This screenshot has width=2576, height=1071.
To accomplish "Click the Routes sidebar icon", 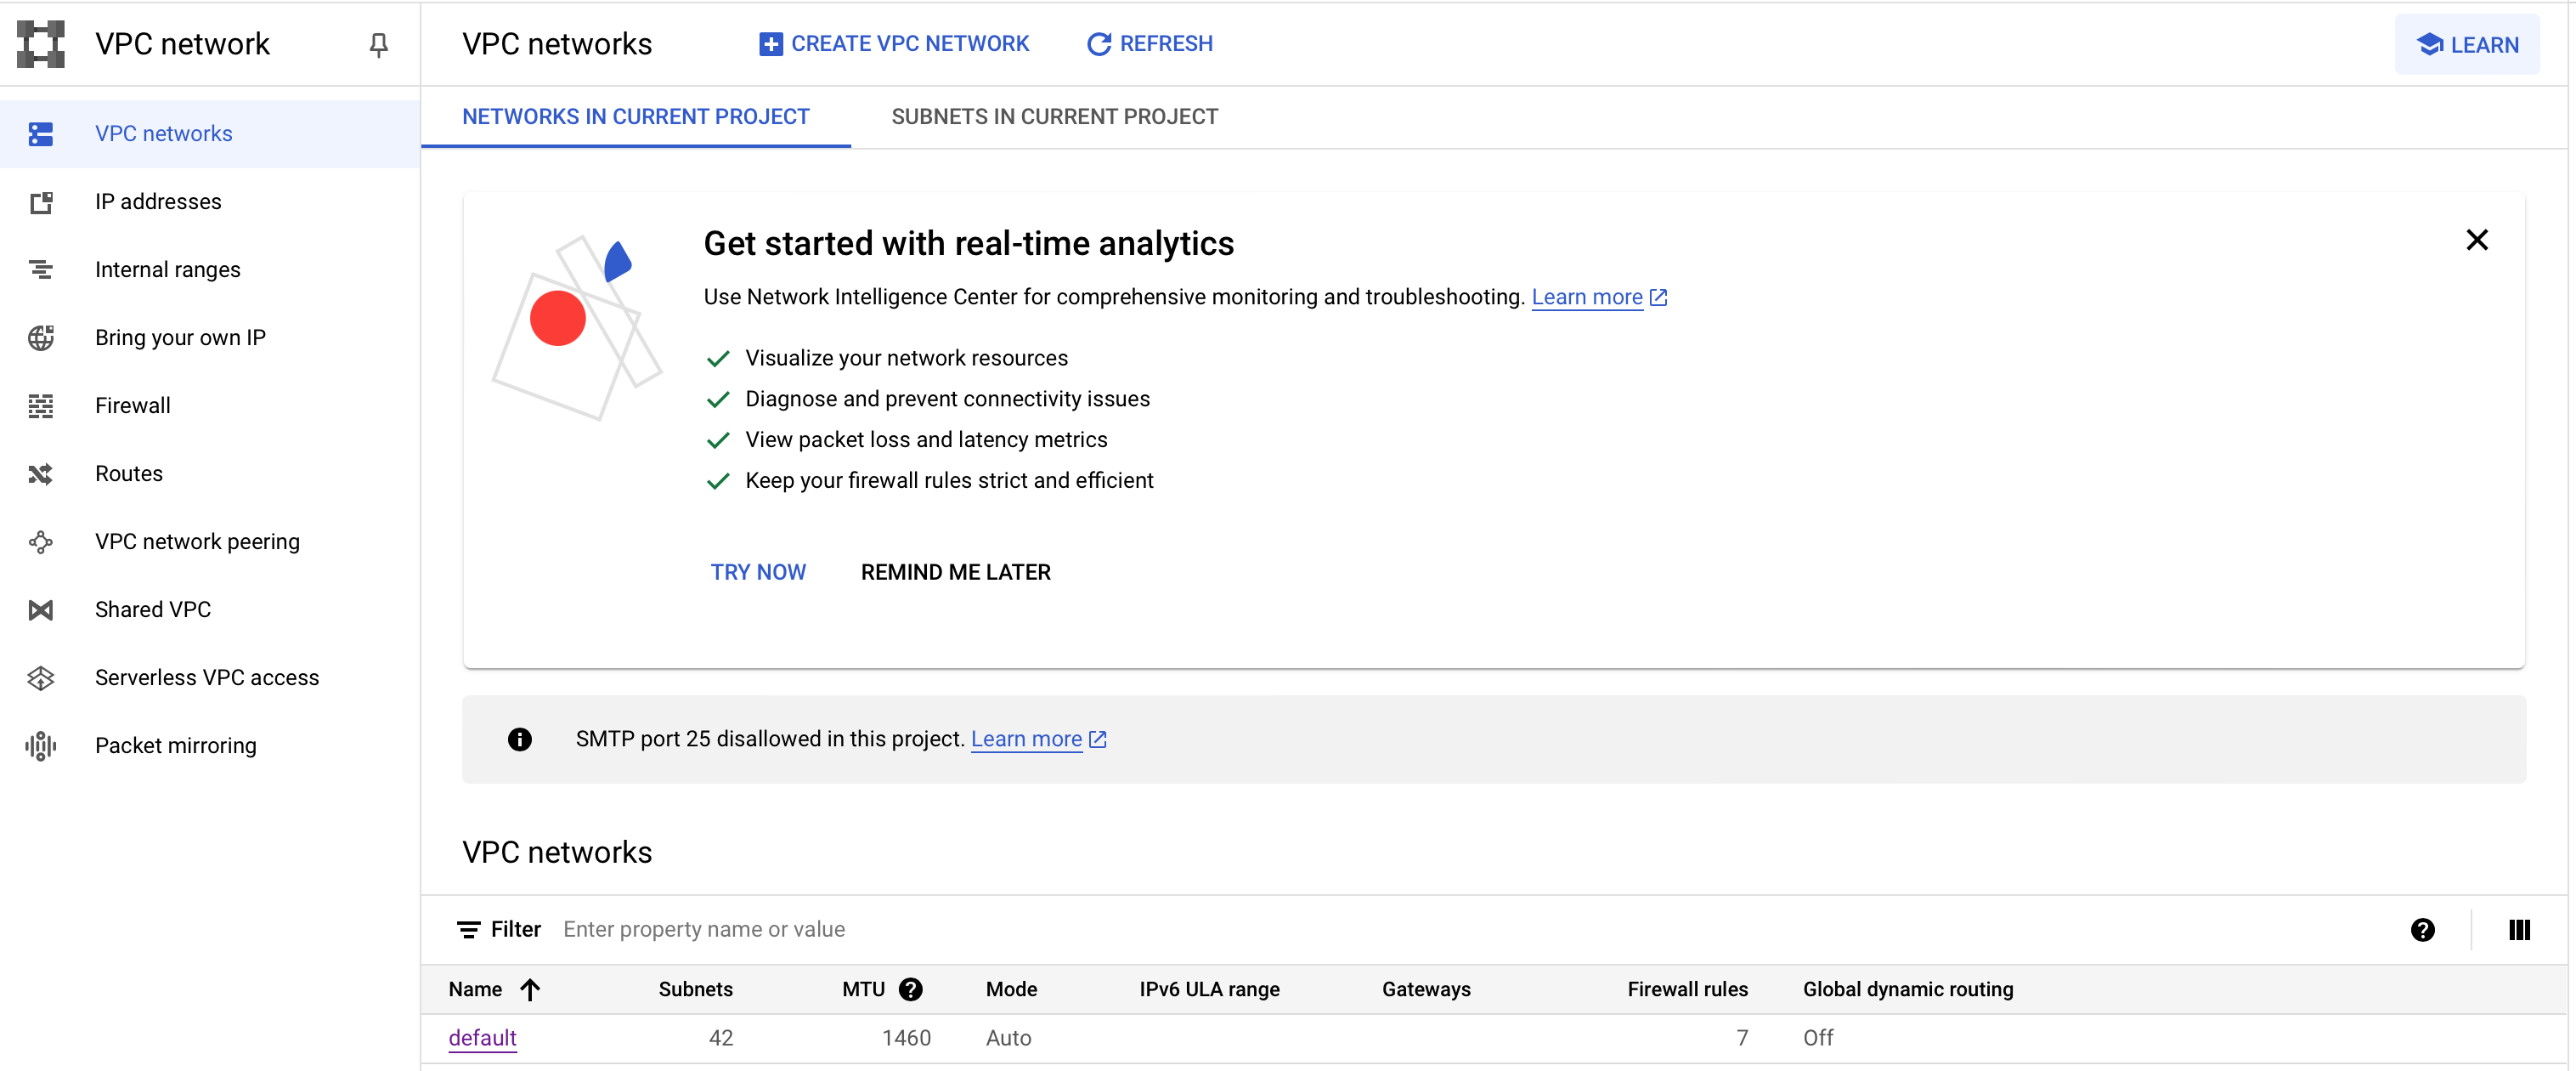I will click(x=41, y=473).
